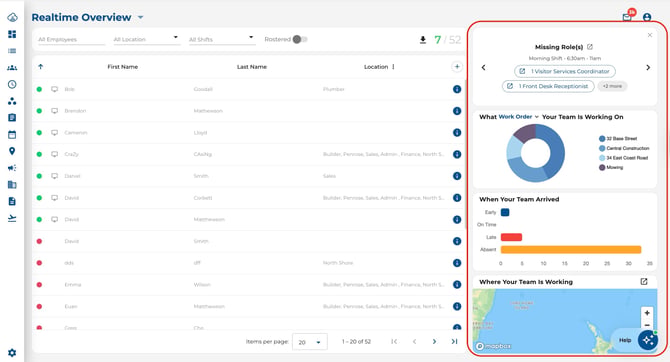Image resolution: width=670 pixels, height=362 pixels.
Task: Click the Mowing legend swatch
Action: (x=602, y=168)
